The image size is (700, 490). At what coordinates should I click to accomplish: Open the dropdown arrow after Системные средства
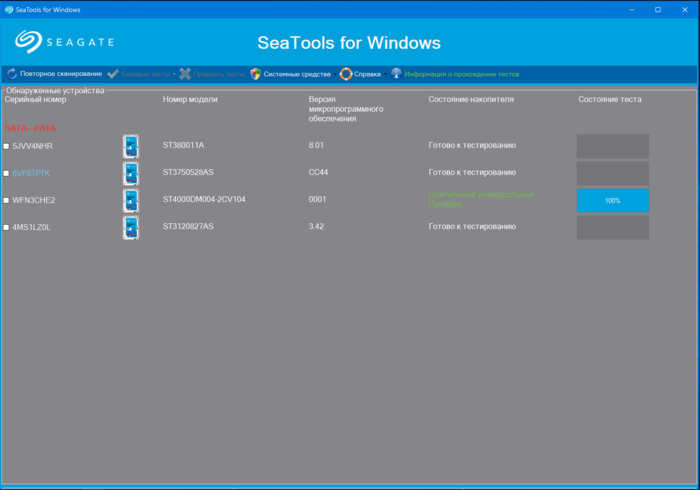click(335, 74)
